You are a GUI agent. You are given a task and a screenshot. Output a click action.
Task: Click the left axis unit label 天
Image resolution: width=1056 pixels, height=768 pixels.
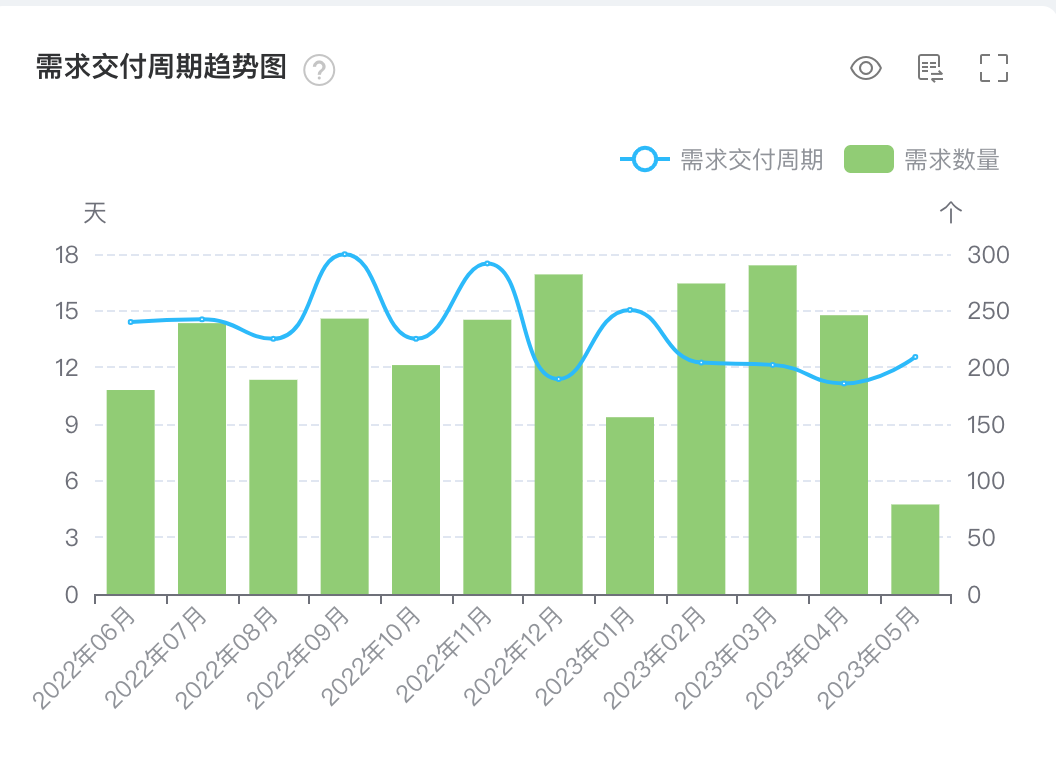pyautogui.click(x=95, y=213)
